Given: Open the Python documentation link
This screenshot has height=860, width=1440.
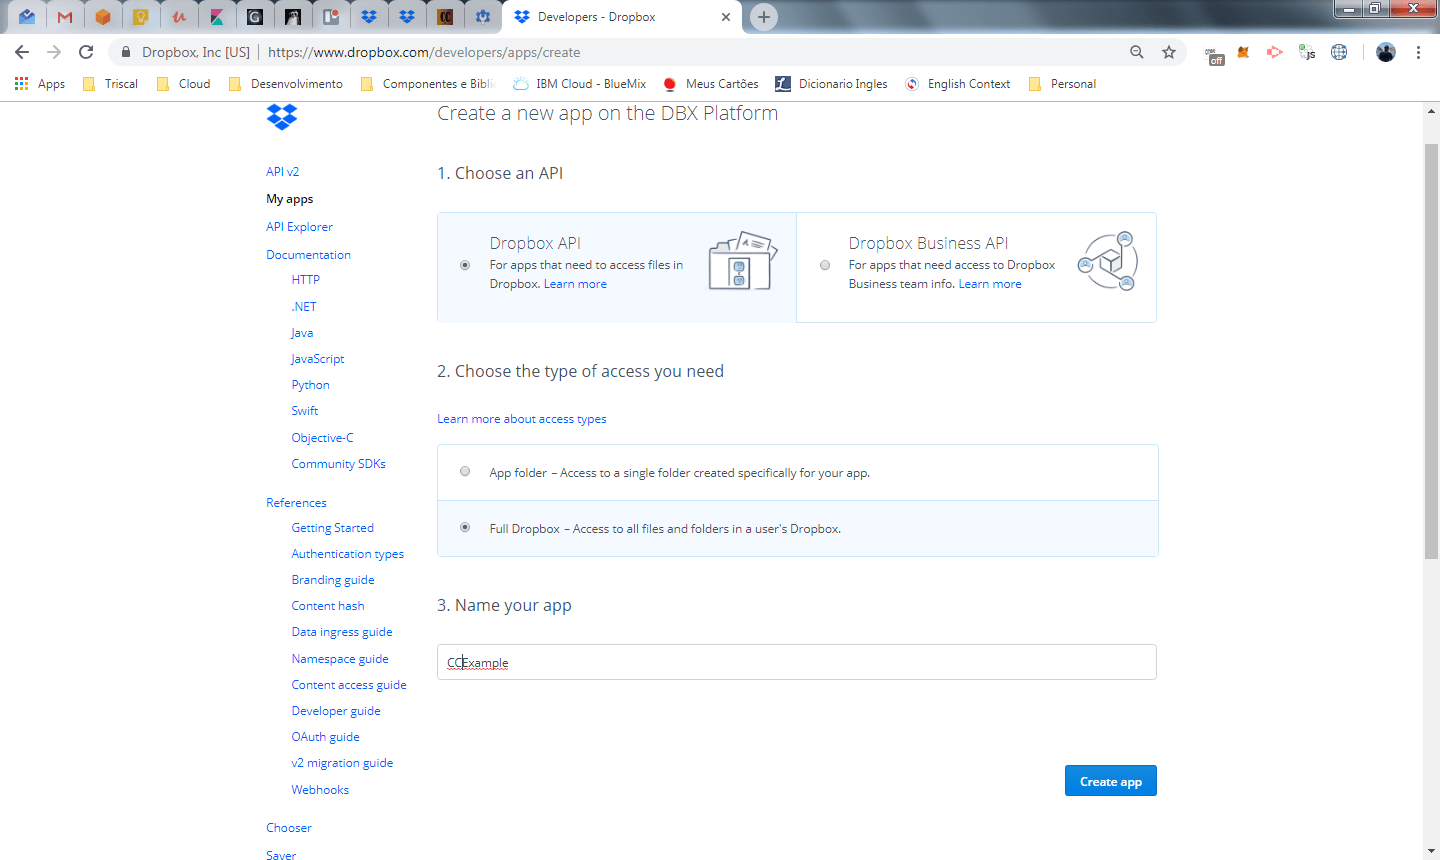Looking at the screenshot, I should coord(311,385).
